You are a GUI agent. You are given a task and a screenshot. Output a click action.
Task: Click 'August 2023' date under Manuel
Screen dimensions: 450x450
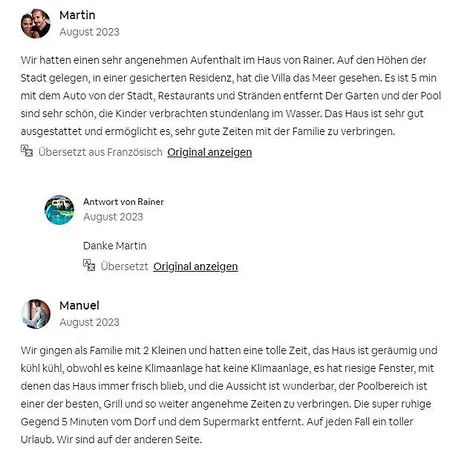coord(89,322)
